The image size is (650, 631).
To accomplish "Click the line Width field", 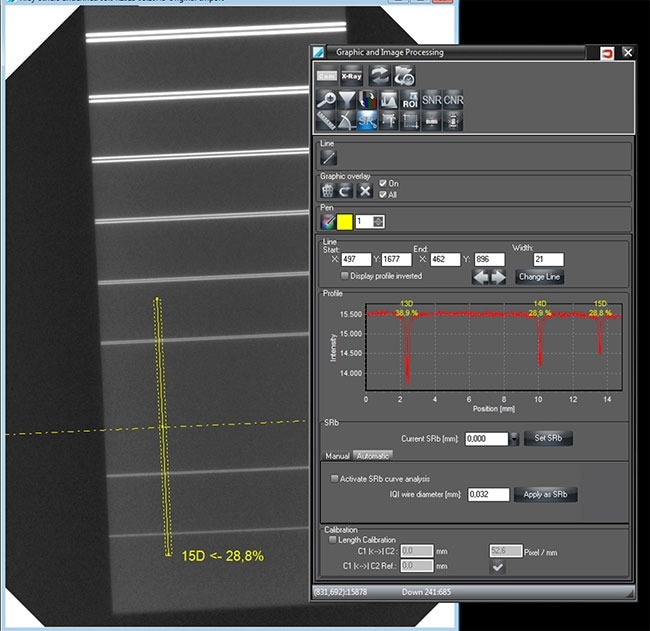I will click(x=548, y=260).
